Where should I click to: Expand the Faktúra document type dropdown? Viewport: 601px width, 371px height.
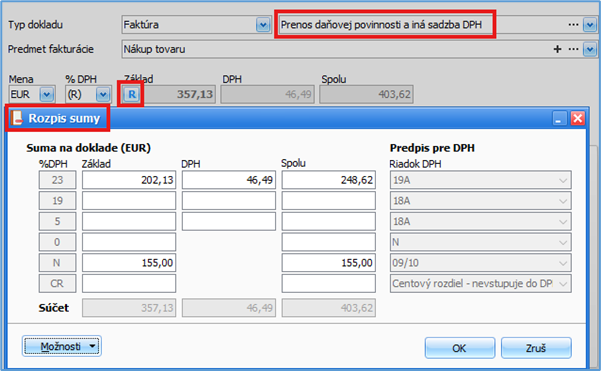[263, 25]
